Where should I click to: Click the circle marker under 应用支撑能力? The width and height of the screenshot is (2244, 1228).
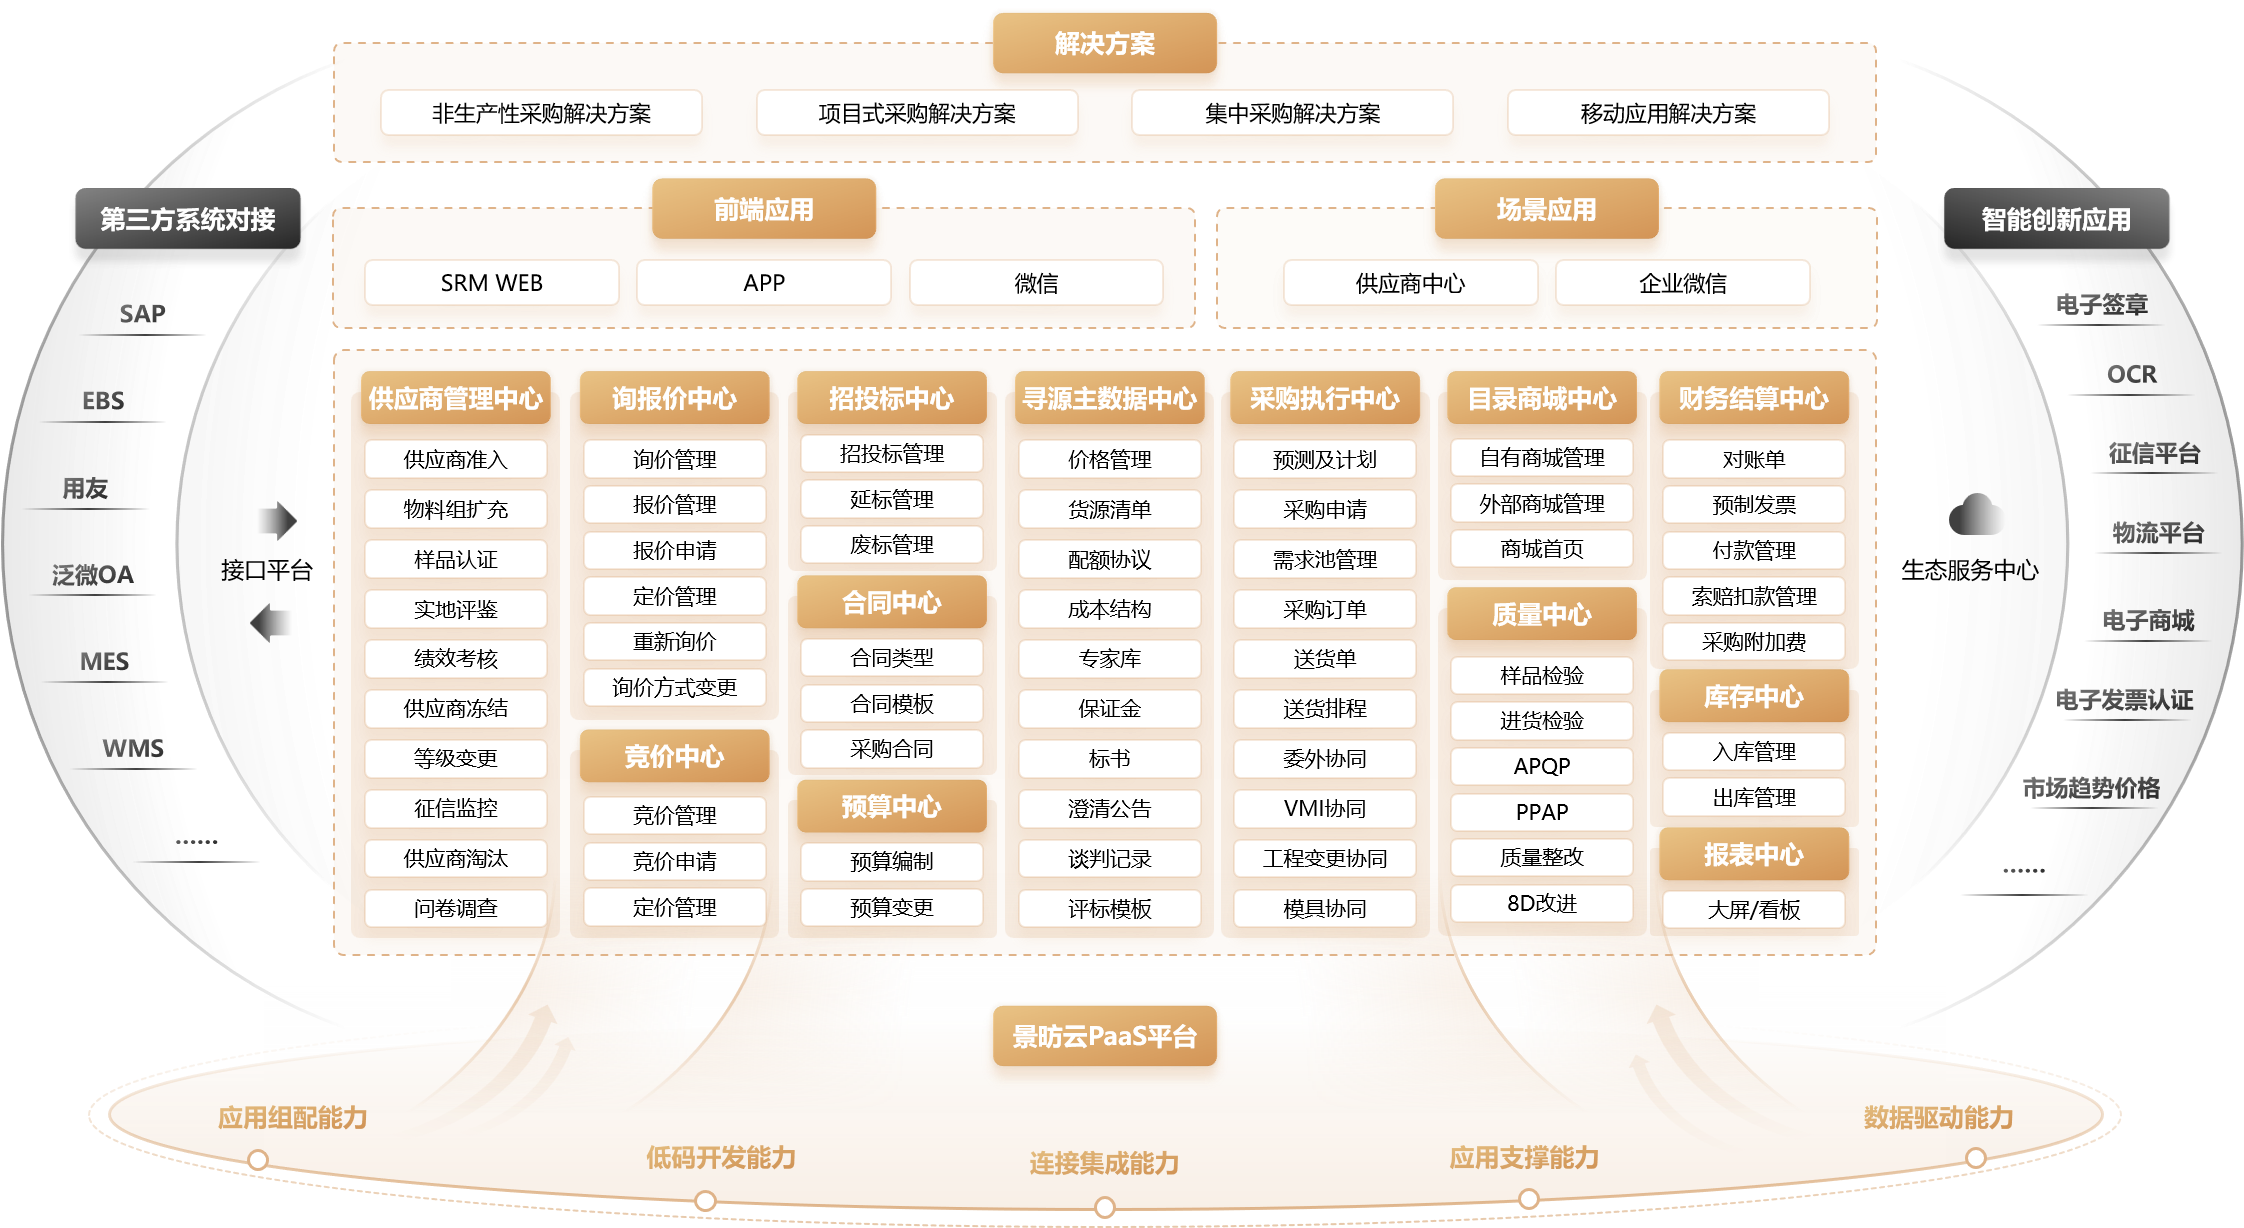pyautogui.click(x=1528, y=1199)
